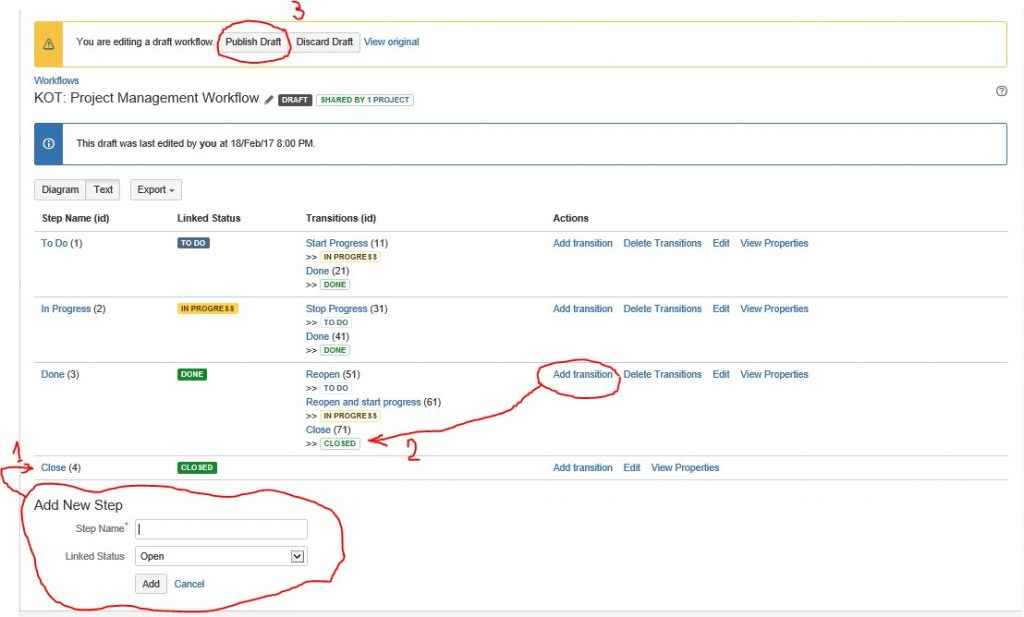Edit the Done step
The width and height of the screenshot is (1024, 617).
[x=721, y=375]
